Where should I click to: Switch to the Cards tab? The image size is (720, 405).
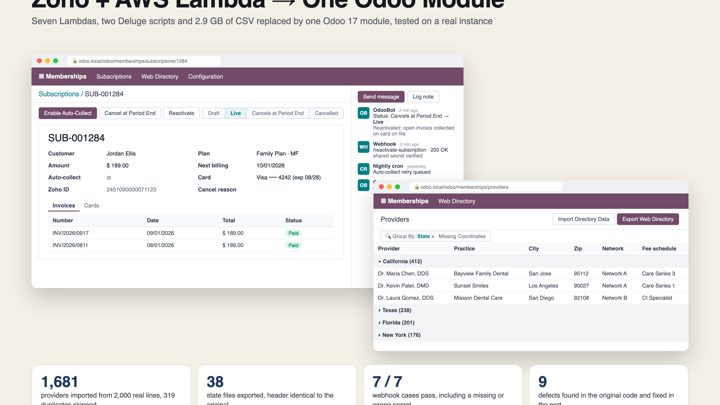(91, 206)
